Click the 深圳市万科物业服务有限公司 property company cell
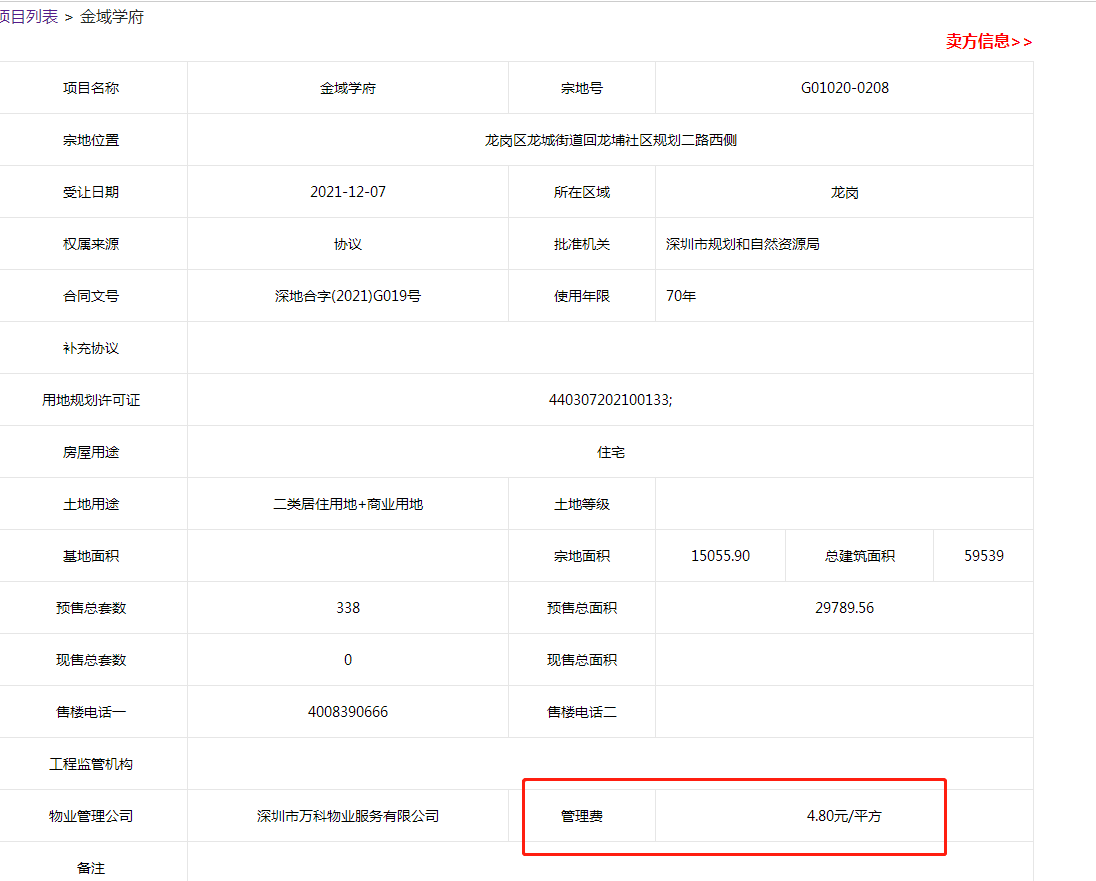 click(x=347, y=816)
